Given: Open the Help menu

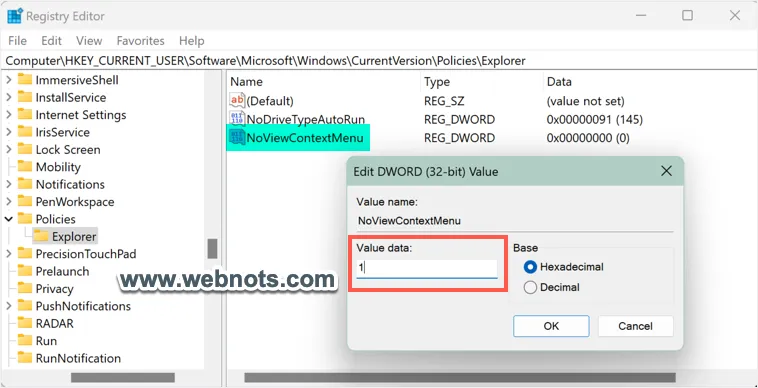Looking at the screenshot, I should coord(191,41).
